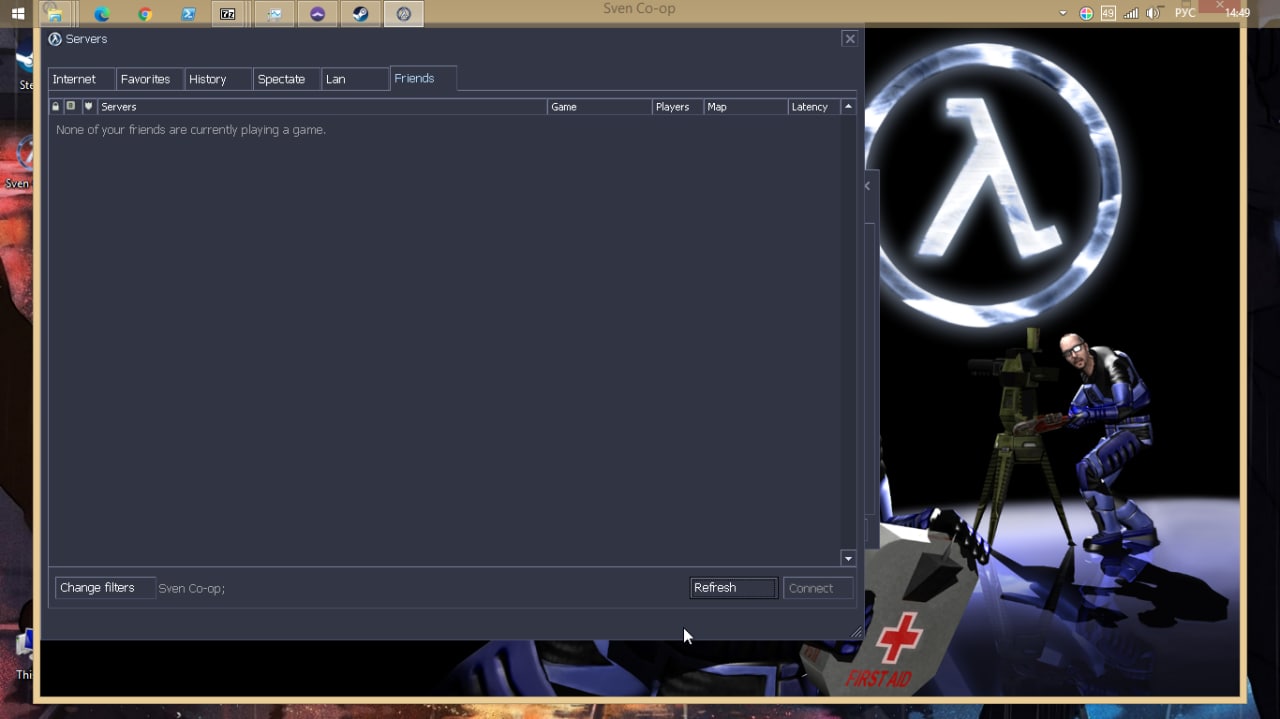Refresh the friends server list

tap(734, 588)
